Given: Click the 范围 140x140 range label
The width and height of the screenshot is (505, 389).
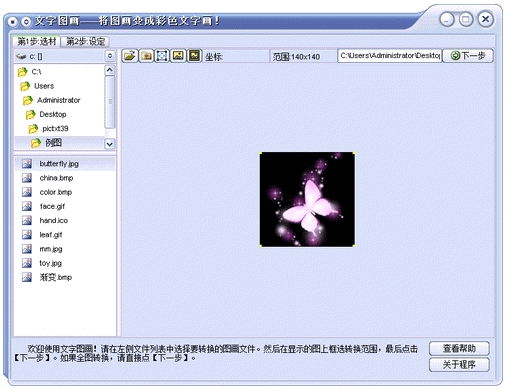Looking at the screenshot, I should pyautogui.click(x=296, y=57).
